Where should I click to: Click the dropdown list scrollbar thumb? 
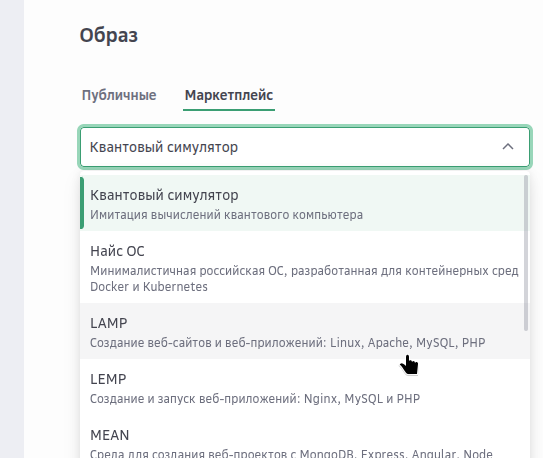tap(526, 253)
